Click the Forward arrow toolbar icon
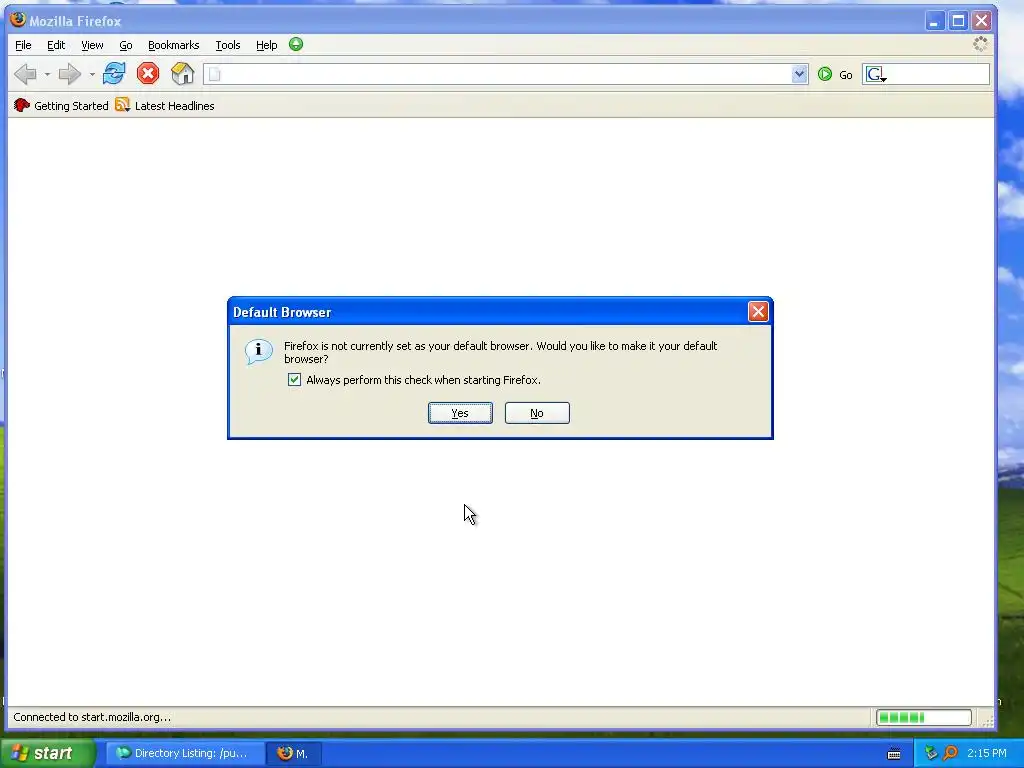The image size is (1024, 768). pyautogui.click(x=69, y=74)
